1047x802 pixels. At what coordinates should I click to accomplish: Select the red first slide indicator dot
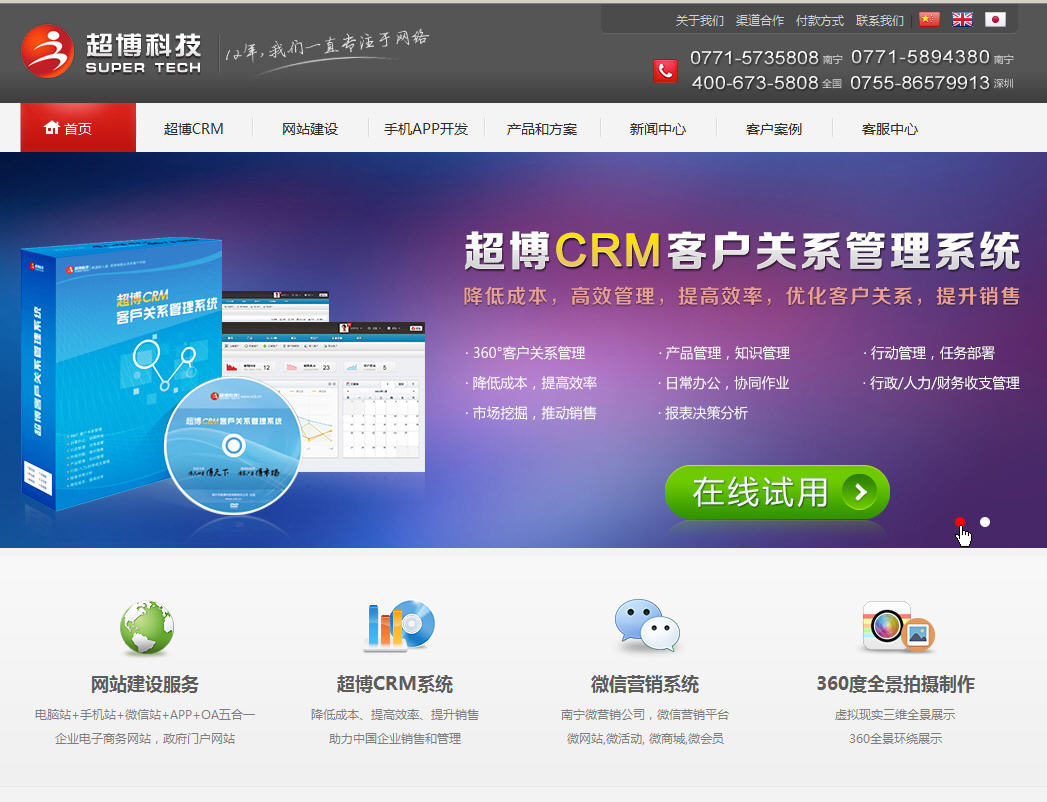pyautogui.click(x=960, y=522)
